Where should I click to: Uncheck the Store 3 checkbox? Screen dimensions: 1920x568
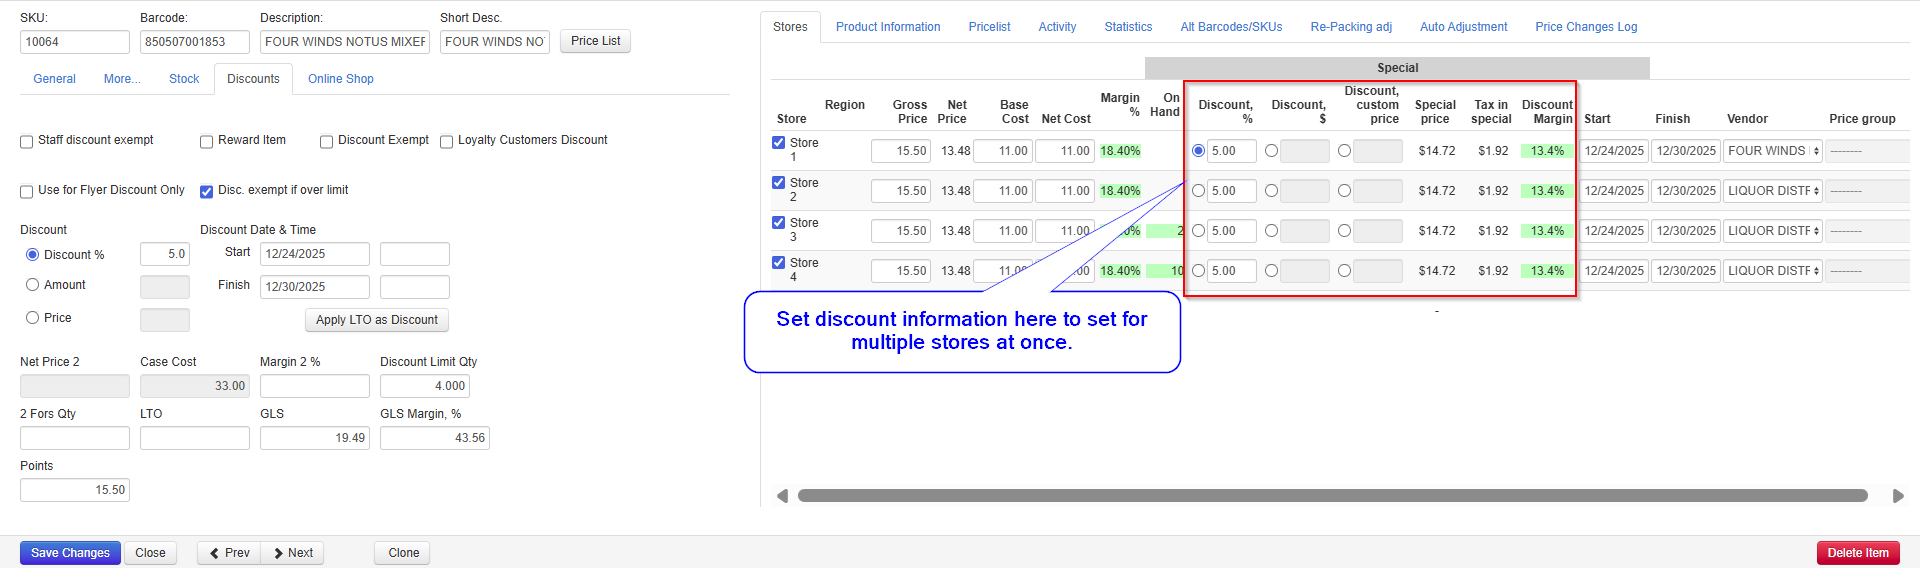tap(779, 223)
